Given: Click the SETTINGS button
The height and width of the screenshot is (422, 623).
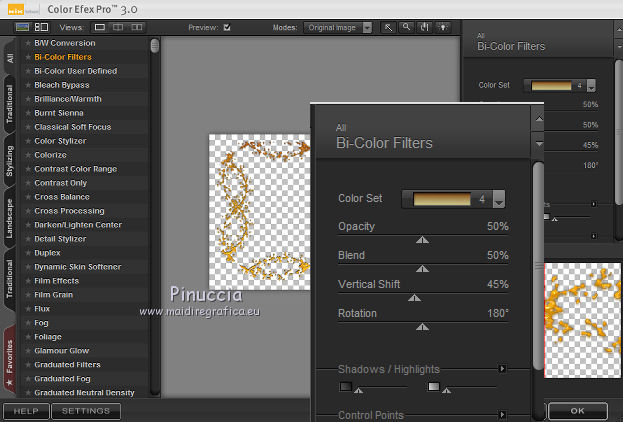Looking at the screenshot, I should 86,411.
